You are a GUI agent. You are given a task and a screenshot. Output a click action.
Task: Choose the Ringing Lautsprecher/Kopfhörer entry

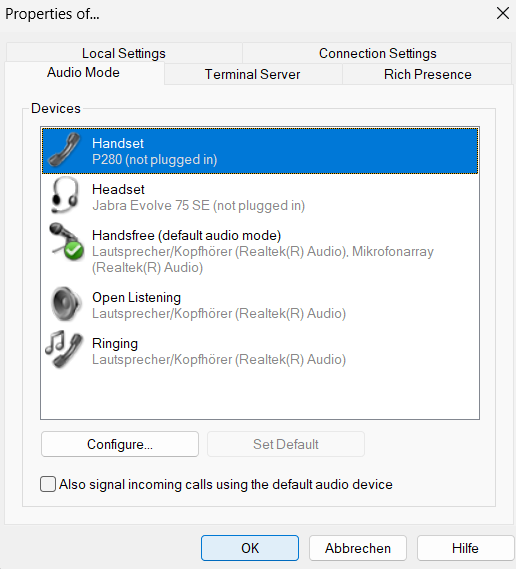coord(260,351)
